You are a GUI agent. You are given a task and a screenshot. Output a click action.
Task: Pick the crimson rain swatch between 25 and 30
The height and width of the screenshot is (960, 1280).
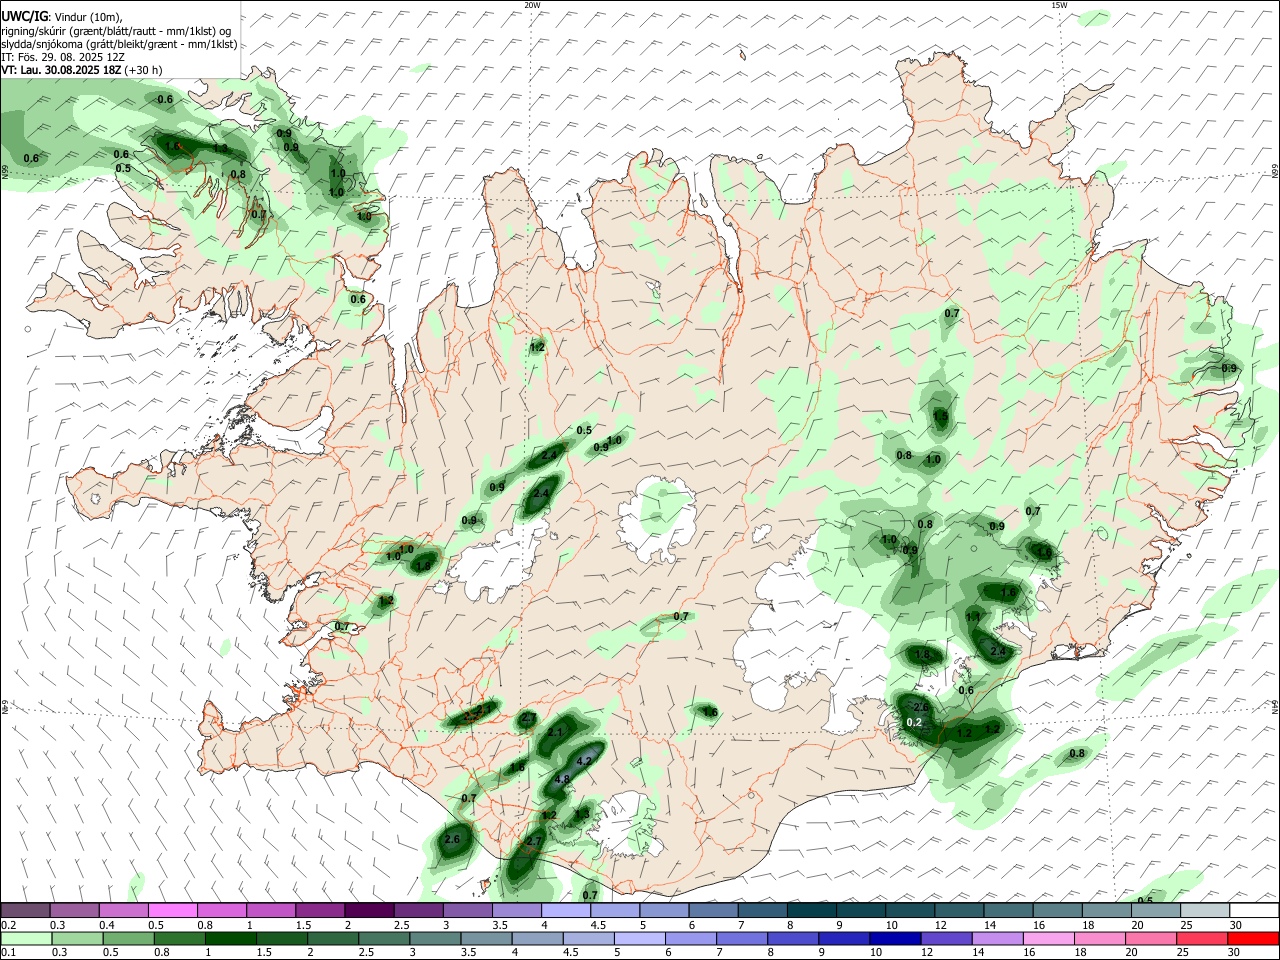tap(1202, 939)
